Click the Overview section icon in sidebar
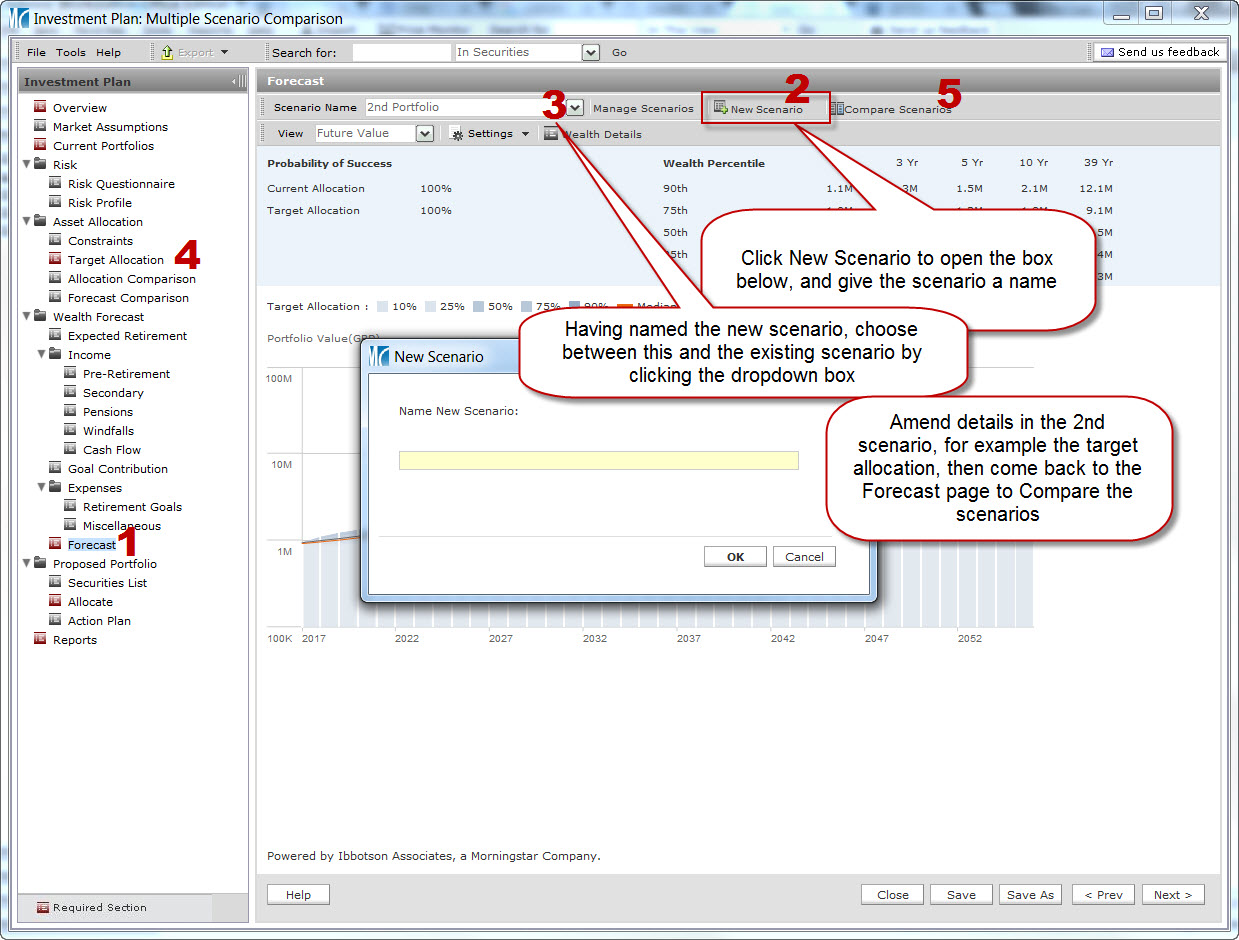The width and height of the screenshot is (1239, 940). [x=40, y=107]
